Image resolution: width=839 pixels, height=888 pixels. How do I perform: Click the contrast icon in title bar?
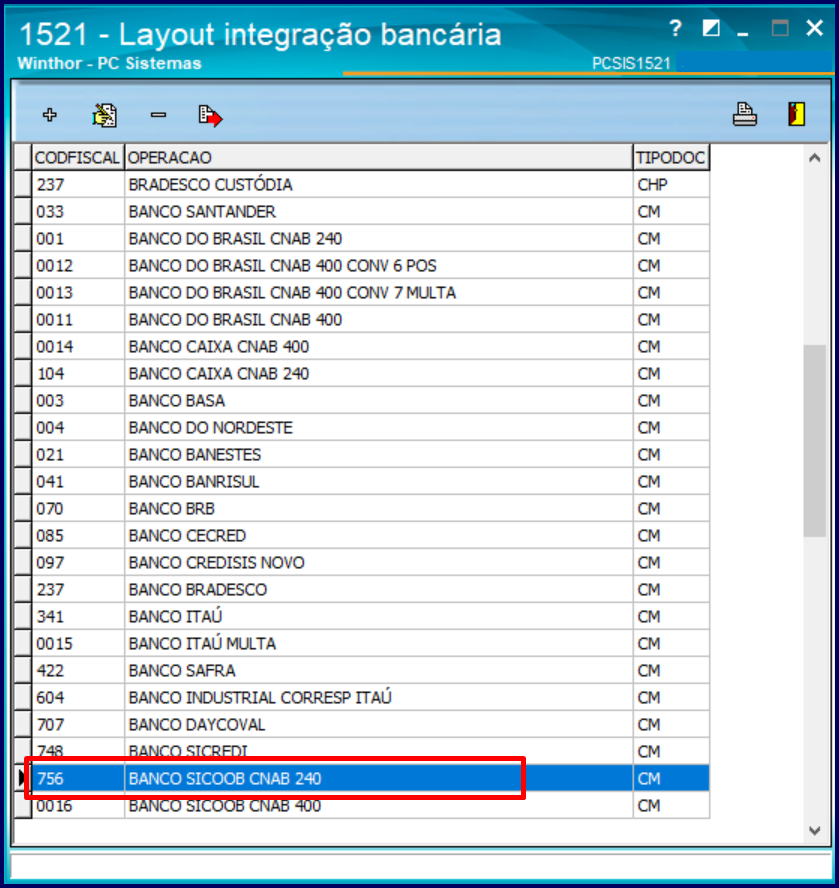(711, 28)
